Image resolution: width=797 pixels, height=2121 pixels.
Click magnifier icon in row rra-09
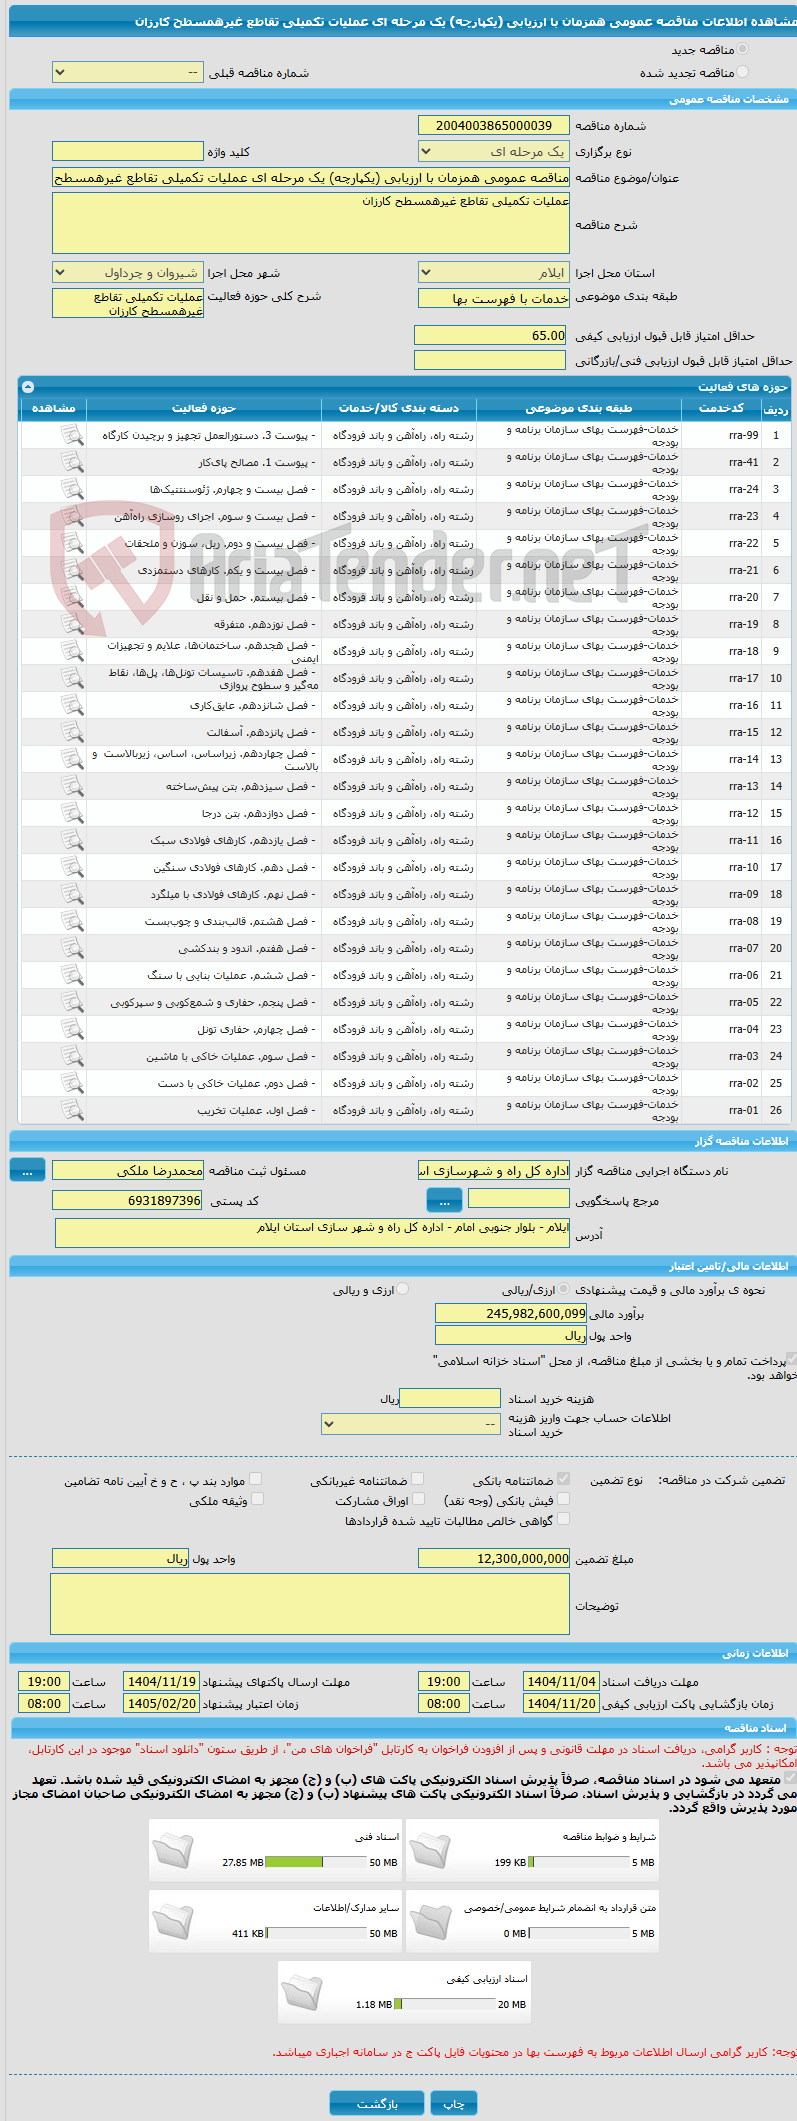[72, 894]
